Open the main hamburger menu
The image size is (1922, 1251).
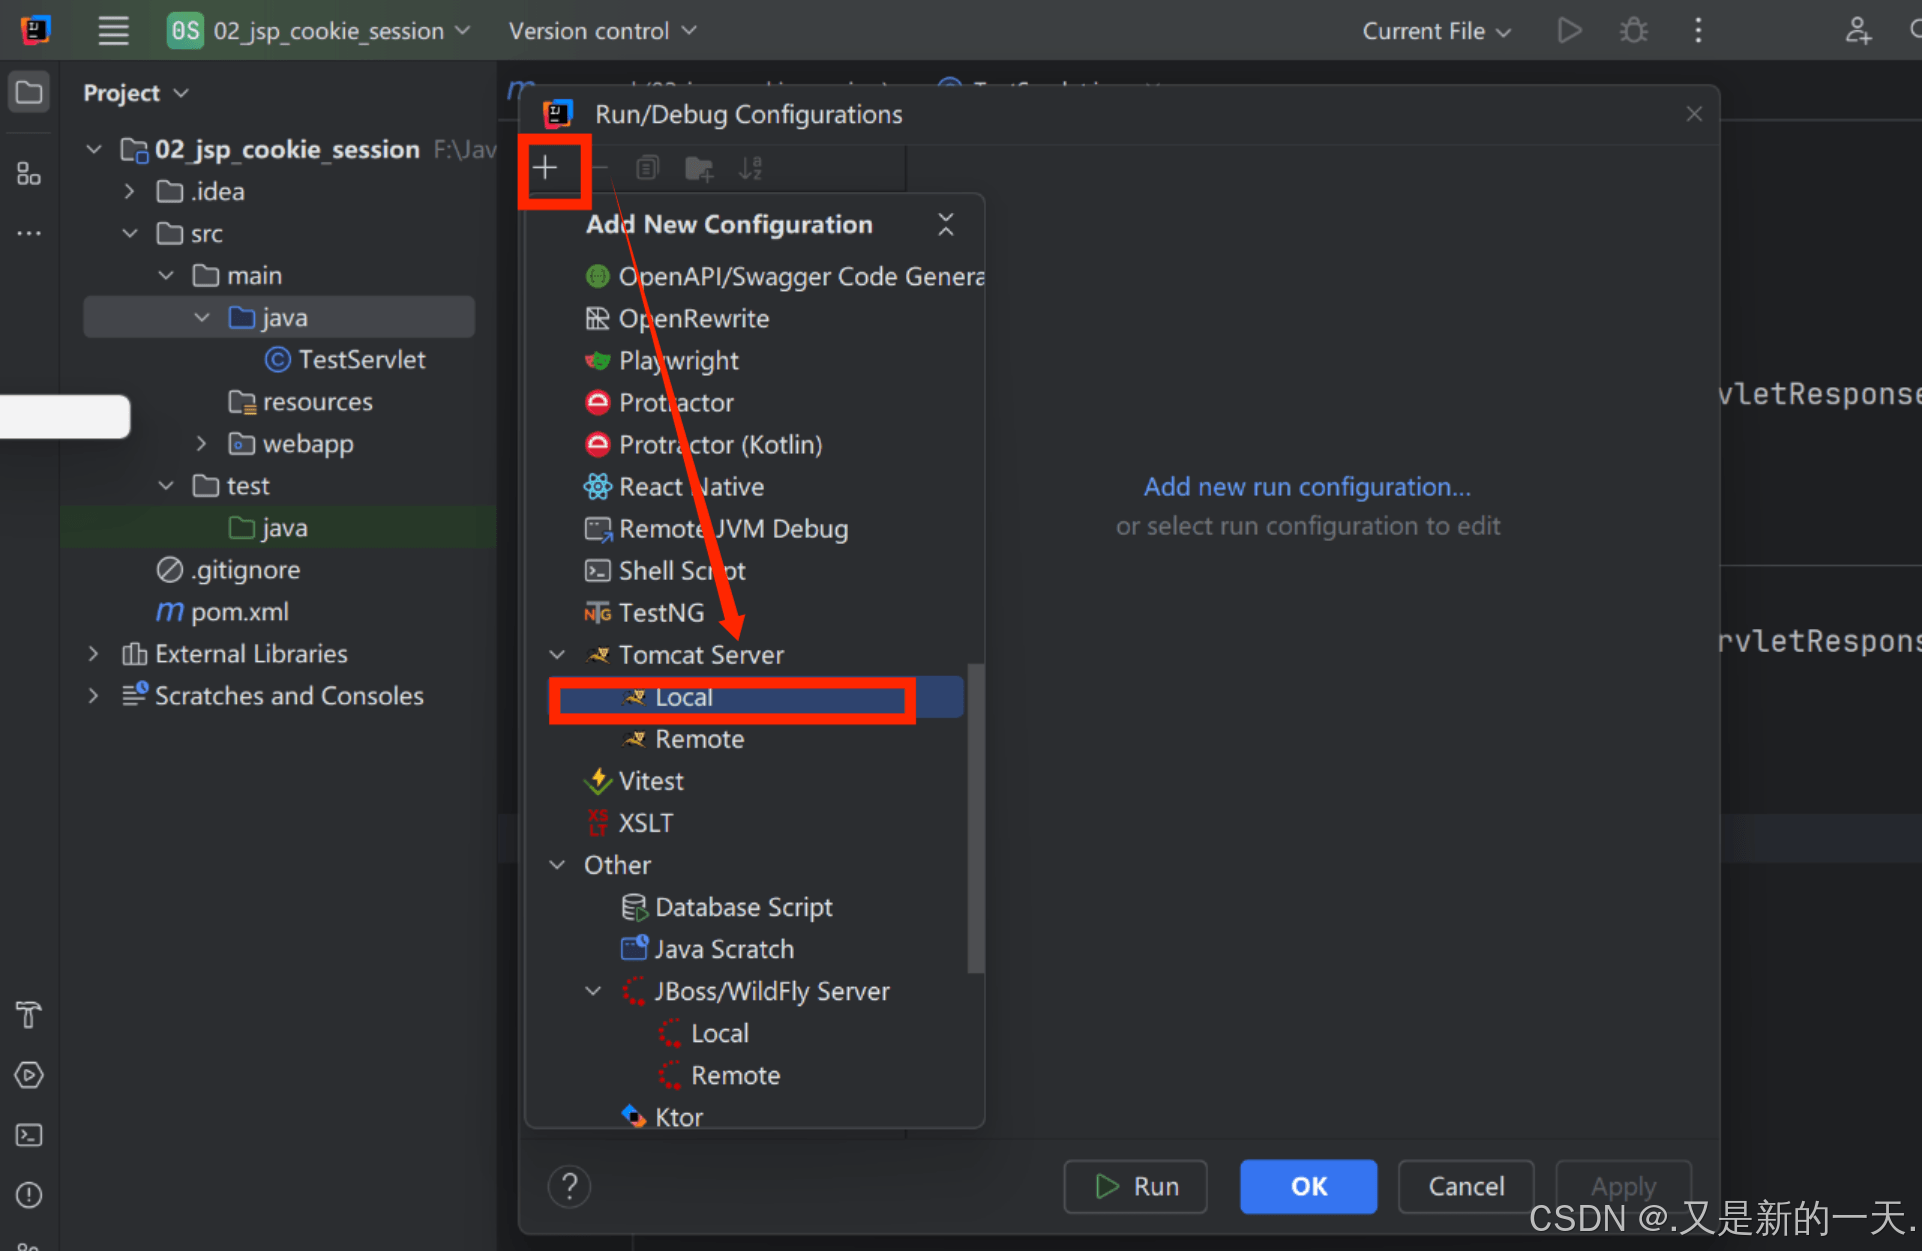point(113,31)
